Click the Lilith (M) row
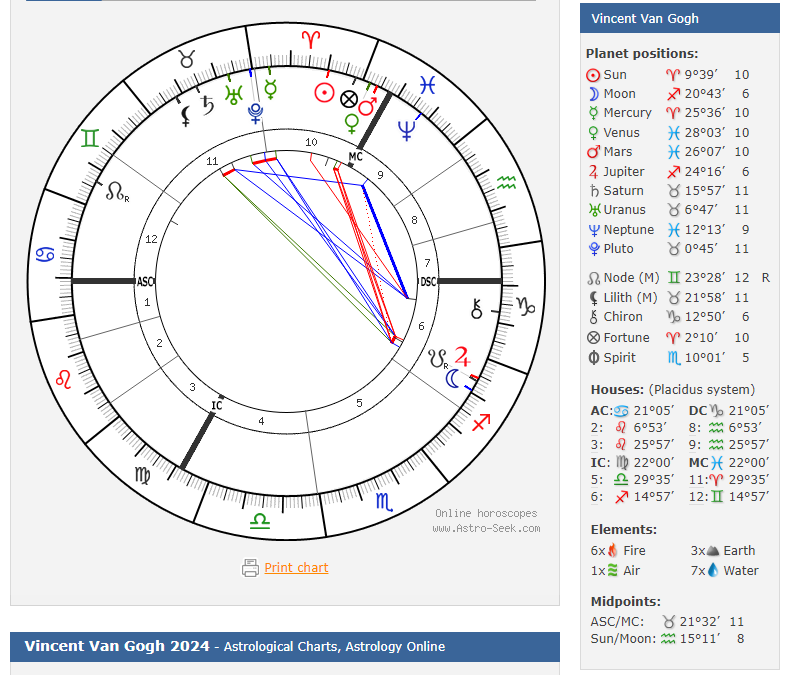The image size is (793, 675). [x=668, y=298]
